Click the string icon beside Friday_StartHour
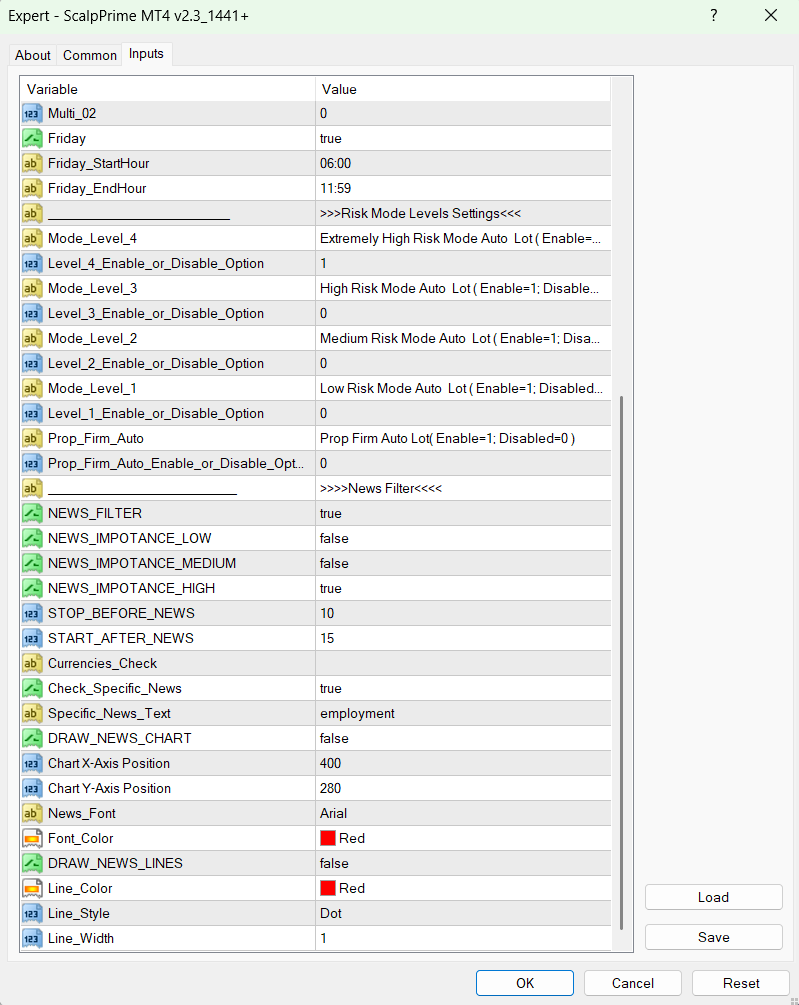 tap(32, 163)
